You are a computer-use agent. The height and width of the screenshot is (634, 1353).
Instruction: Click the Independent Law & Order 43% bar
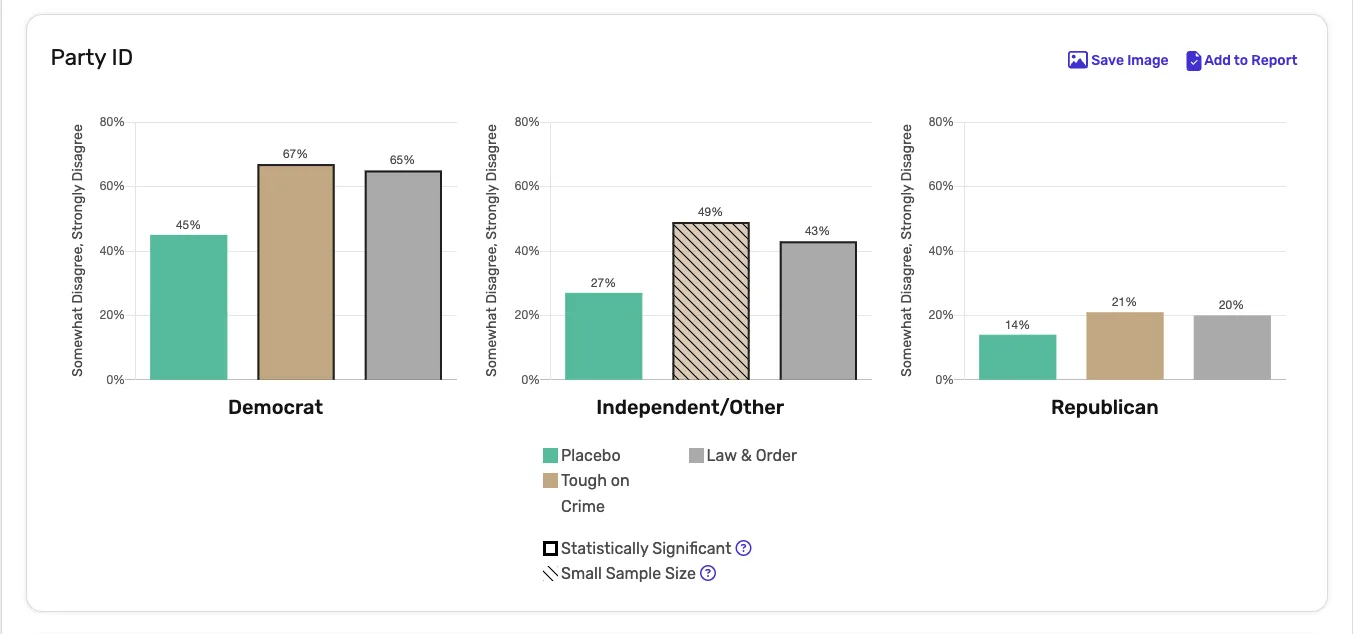(818, 311)
